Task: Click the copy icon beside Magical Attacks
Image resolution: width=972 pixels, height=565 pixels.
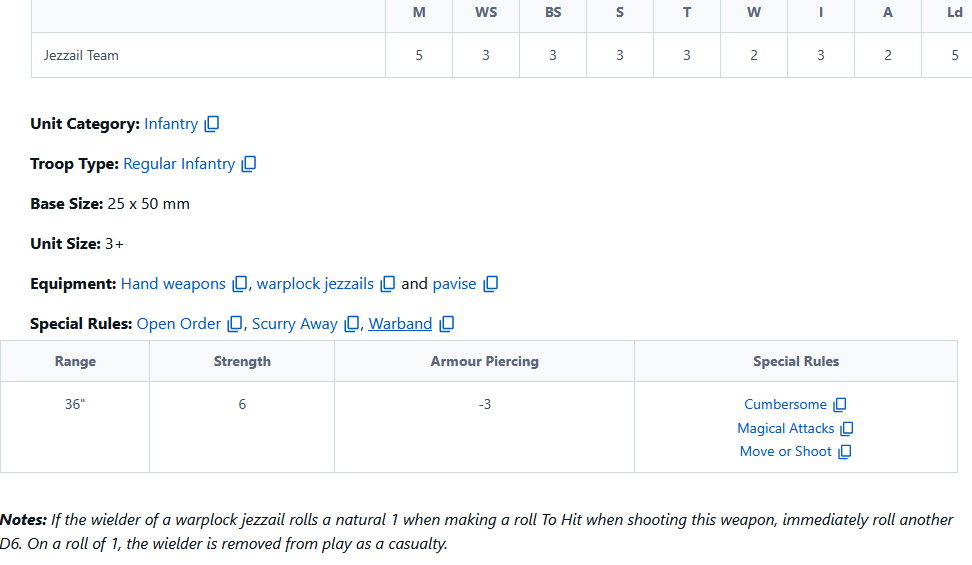Action: (x=847, y=429)
